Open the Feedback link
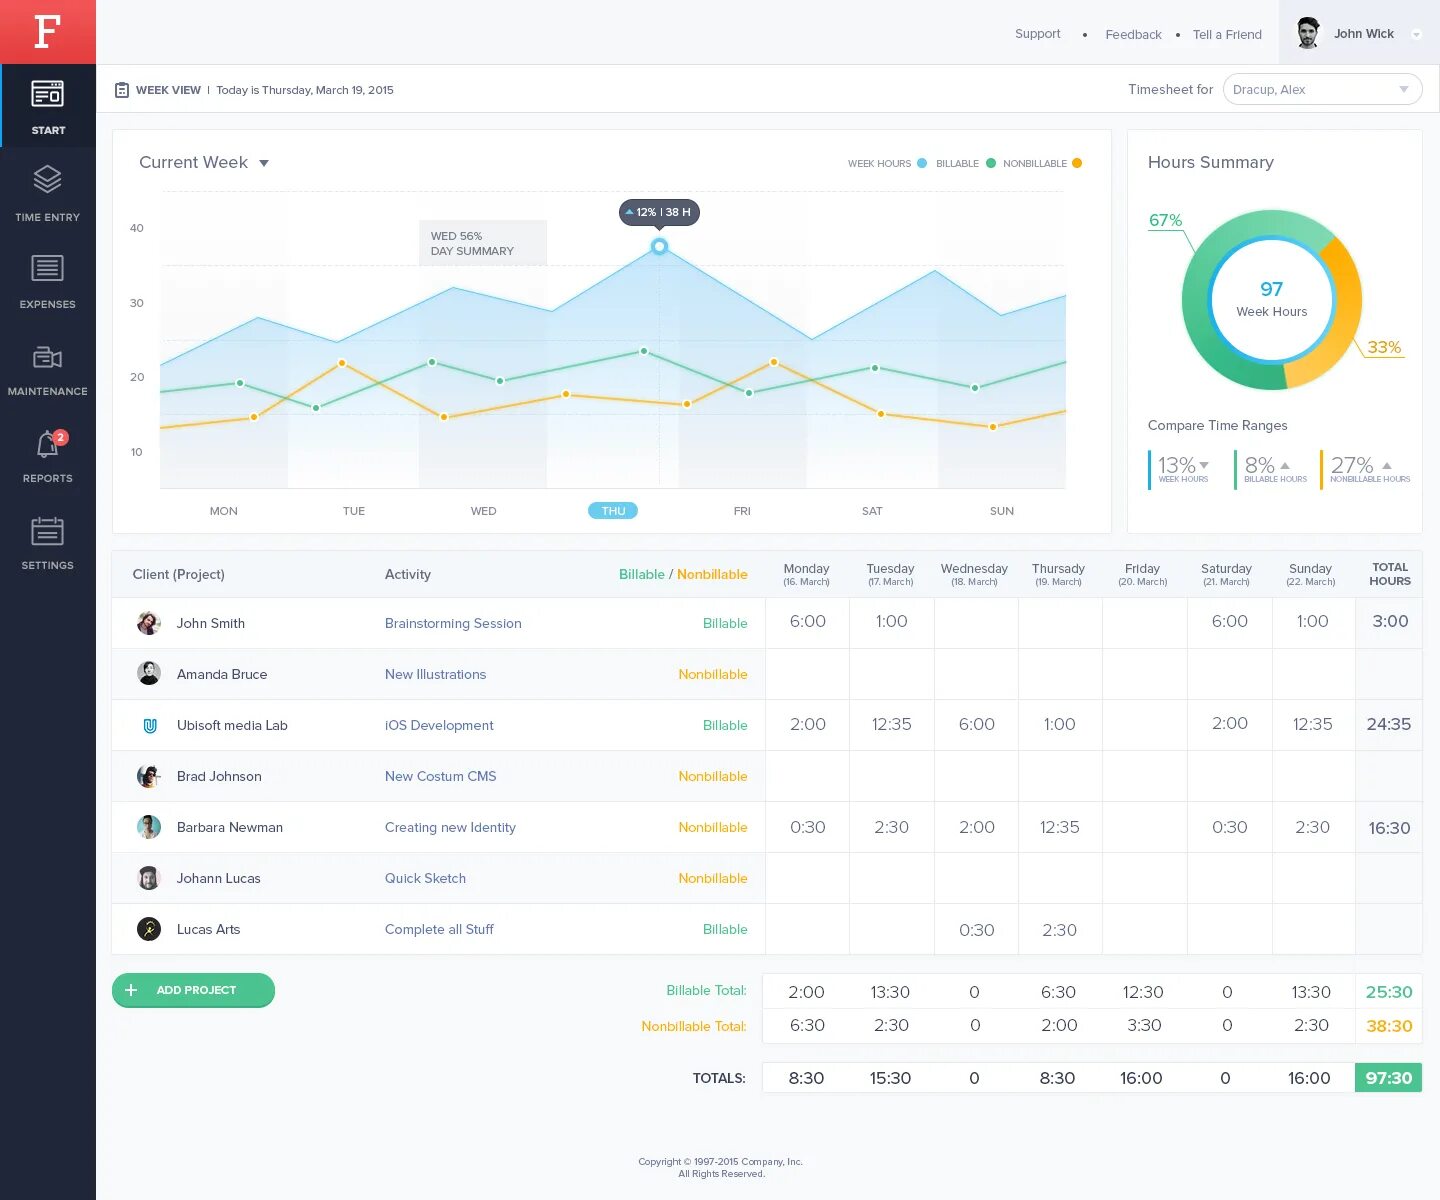Screen dimensions: 1440x1200 [1134, 34]
